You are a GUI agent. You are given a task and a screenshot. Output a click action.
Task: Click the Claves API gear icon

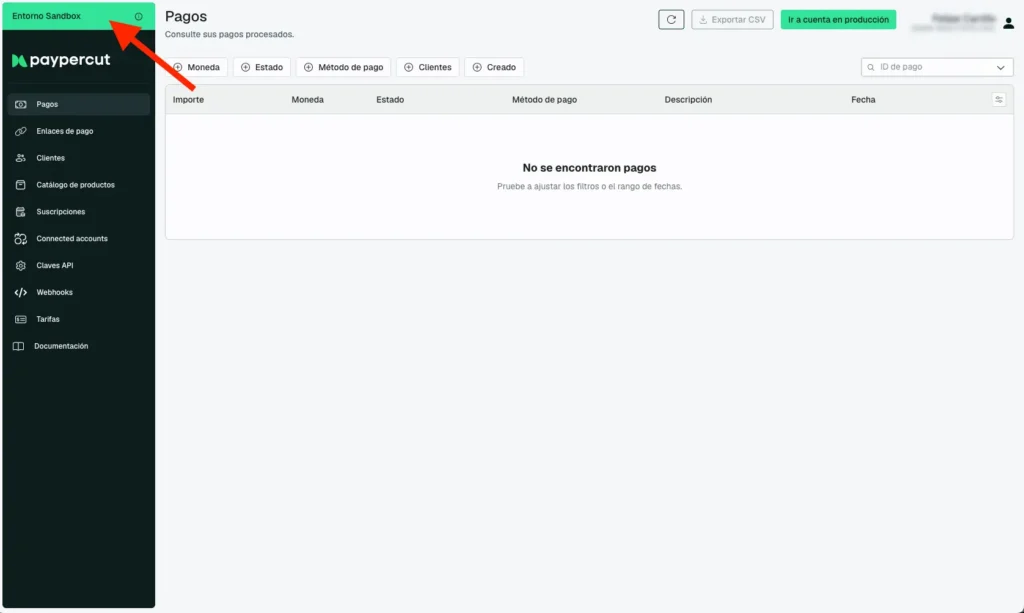20,266
